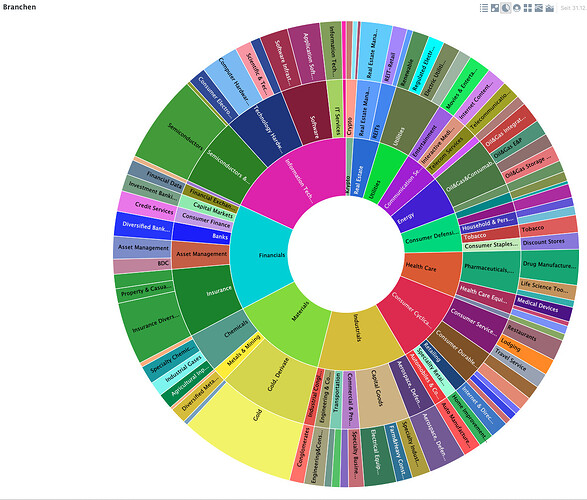Image resolution: width=587 pixels, height=500 pixels.
Task: Show the line chart view icon
Action: tap(539, 8)
